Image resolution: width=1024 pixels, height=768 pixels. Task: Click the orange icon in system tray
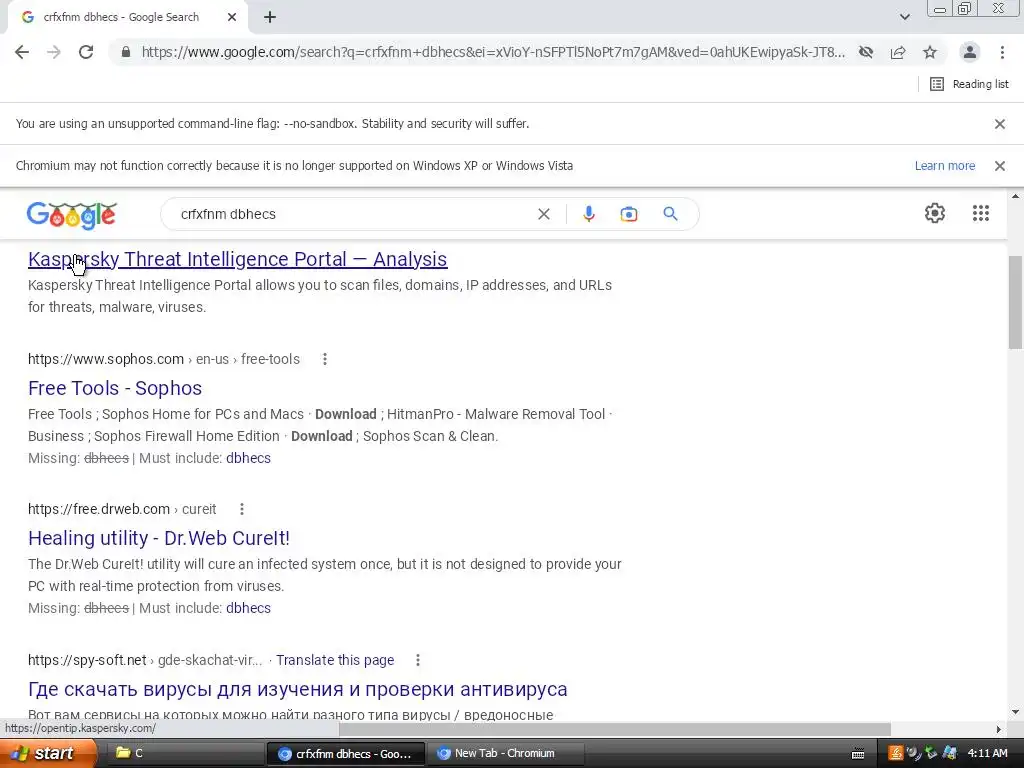click(895, 753)
